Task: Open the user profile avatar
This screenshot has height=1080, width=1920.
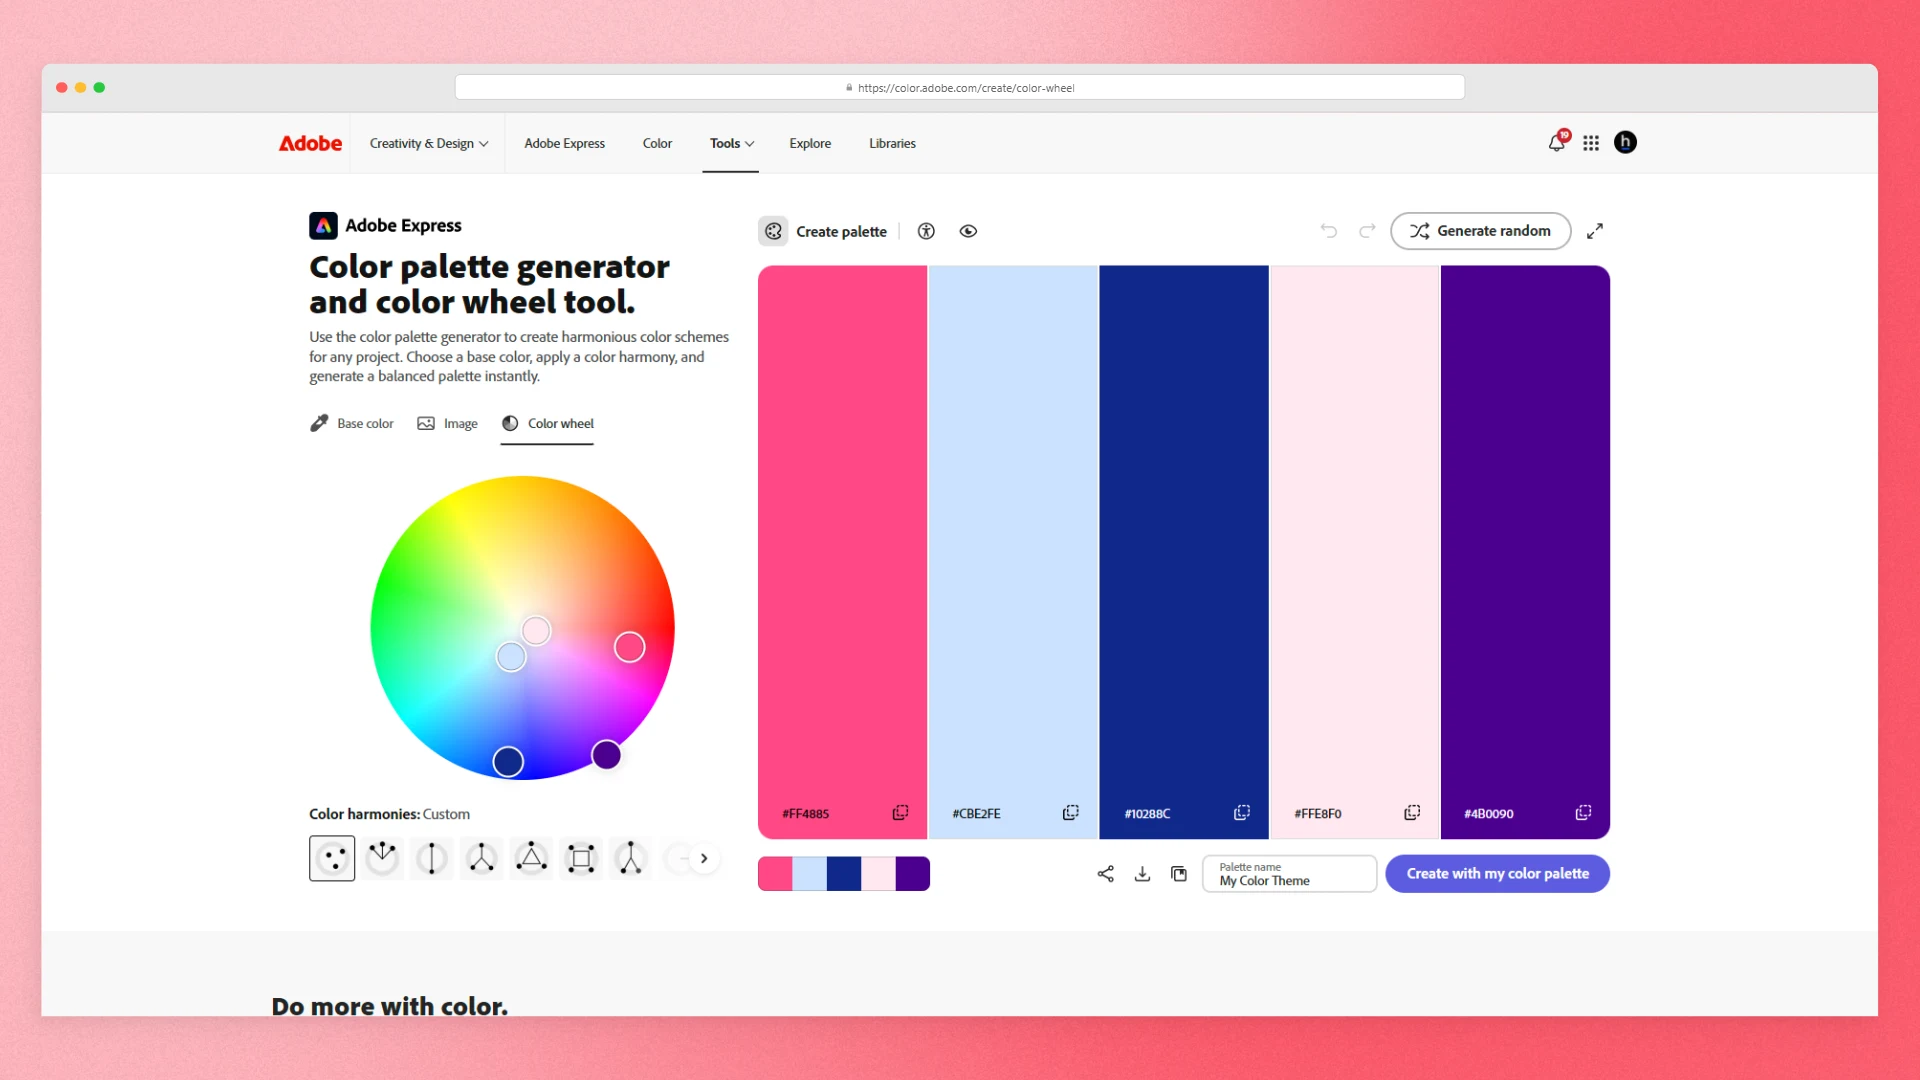Action: coord(1625,142)
